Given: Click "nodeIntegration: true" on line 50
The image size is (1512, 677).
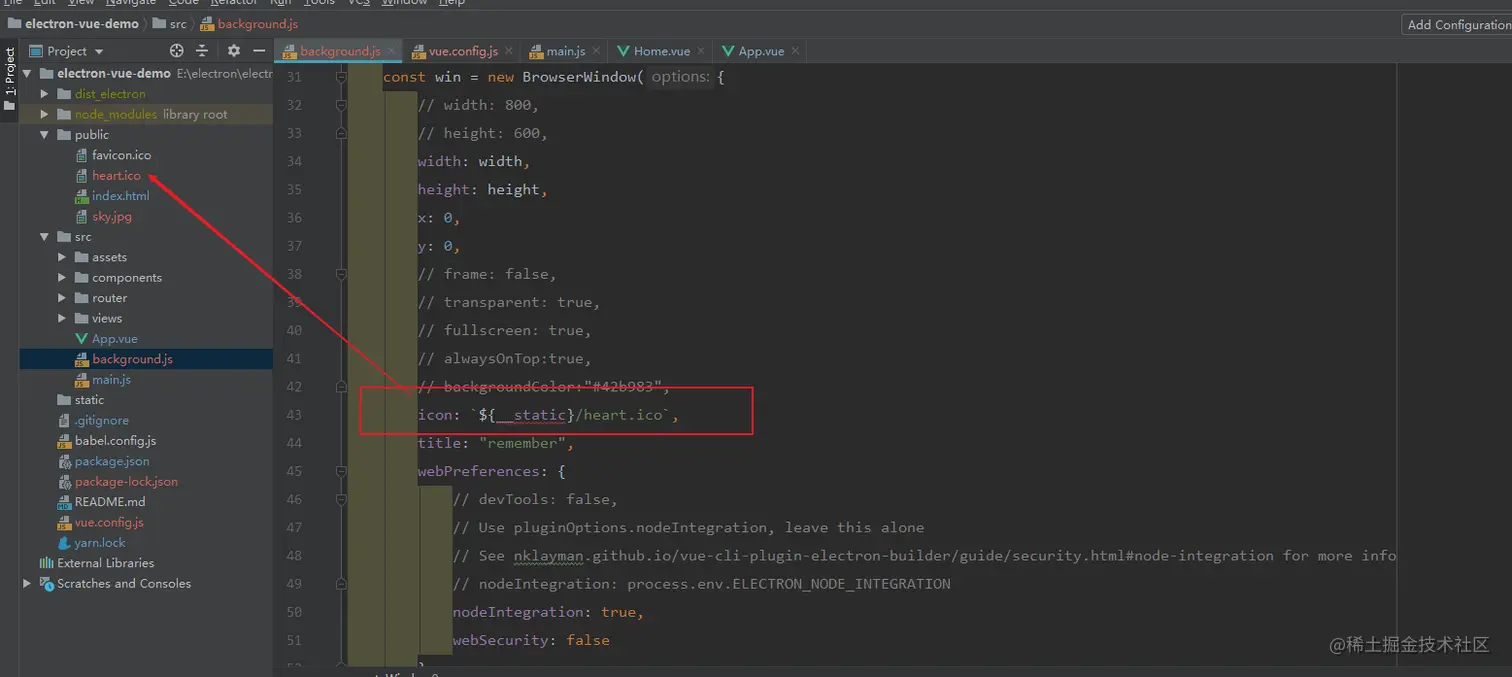Looking at the screenshot, I should (x=544, y=612).
